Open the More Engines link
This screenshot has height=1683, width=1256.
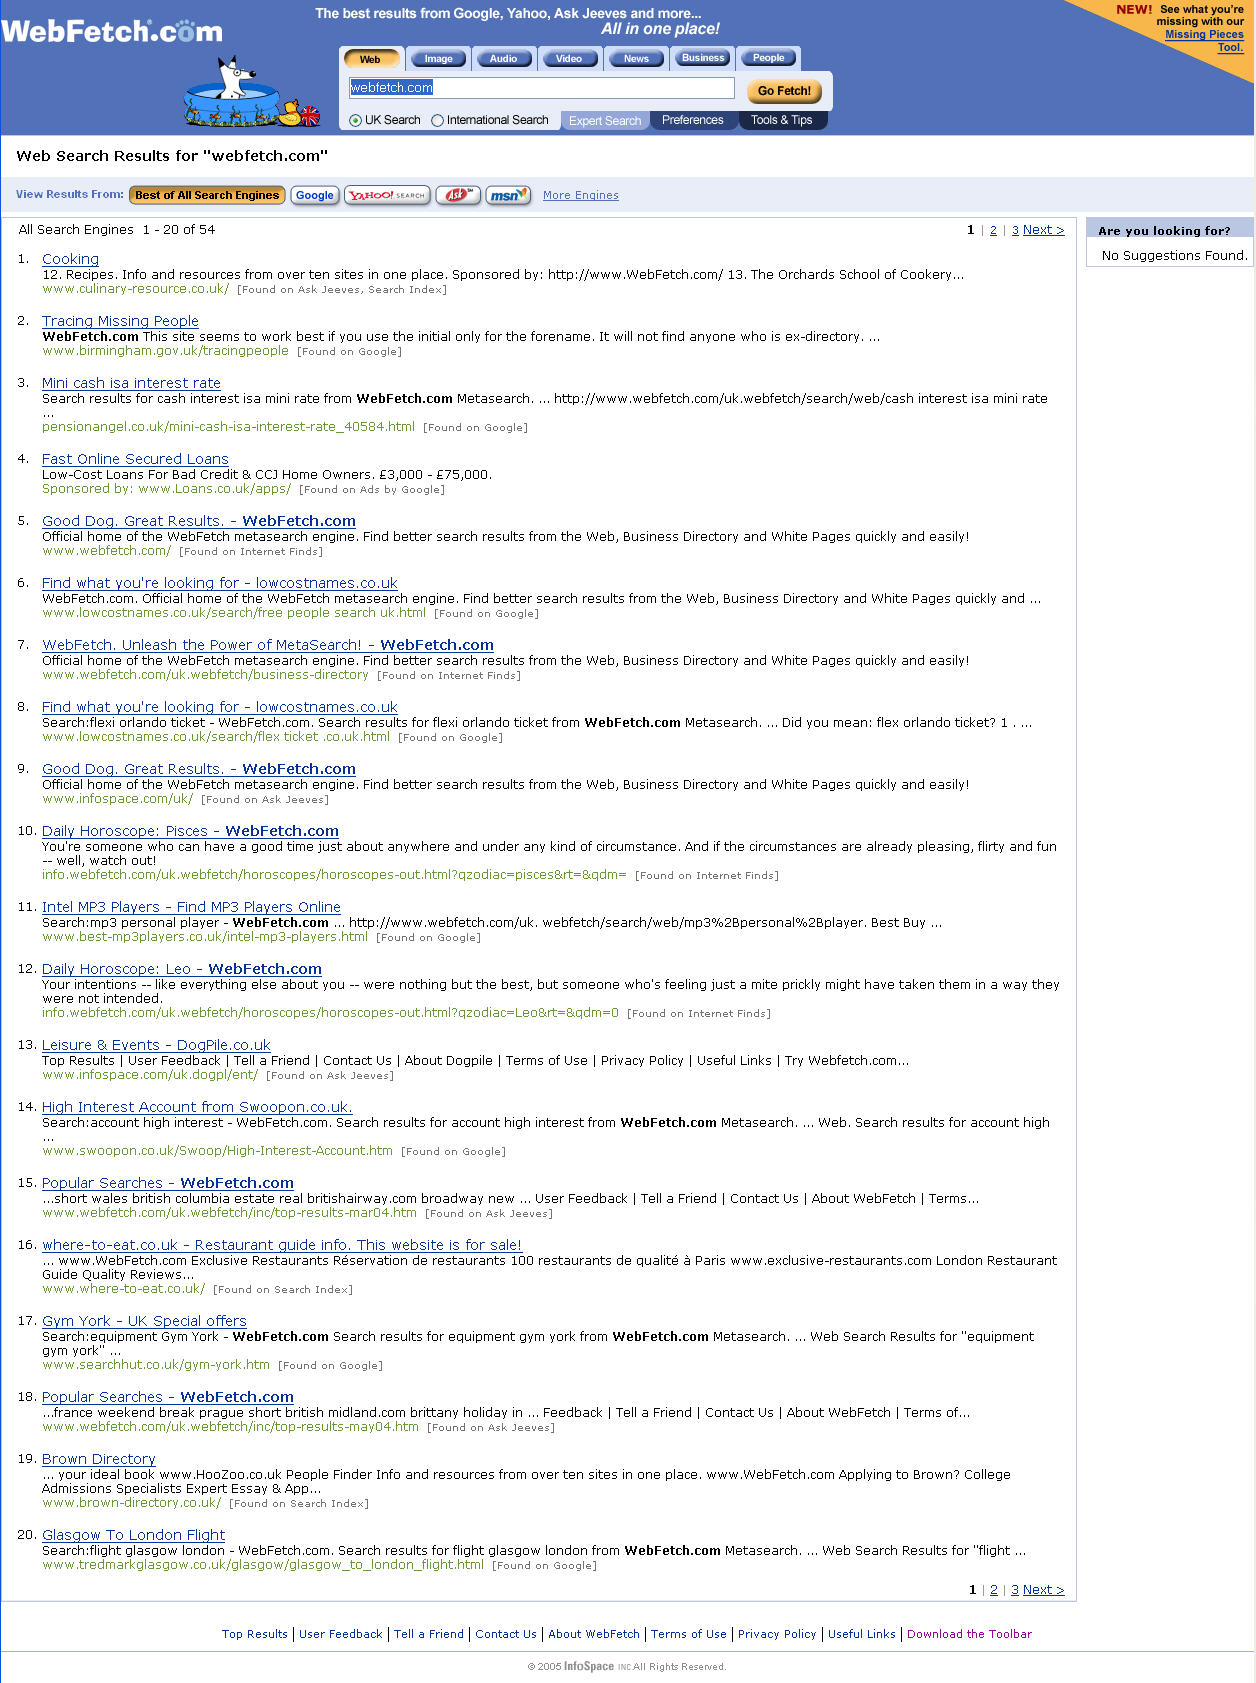(581, 195)
